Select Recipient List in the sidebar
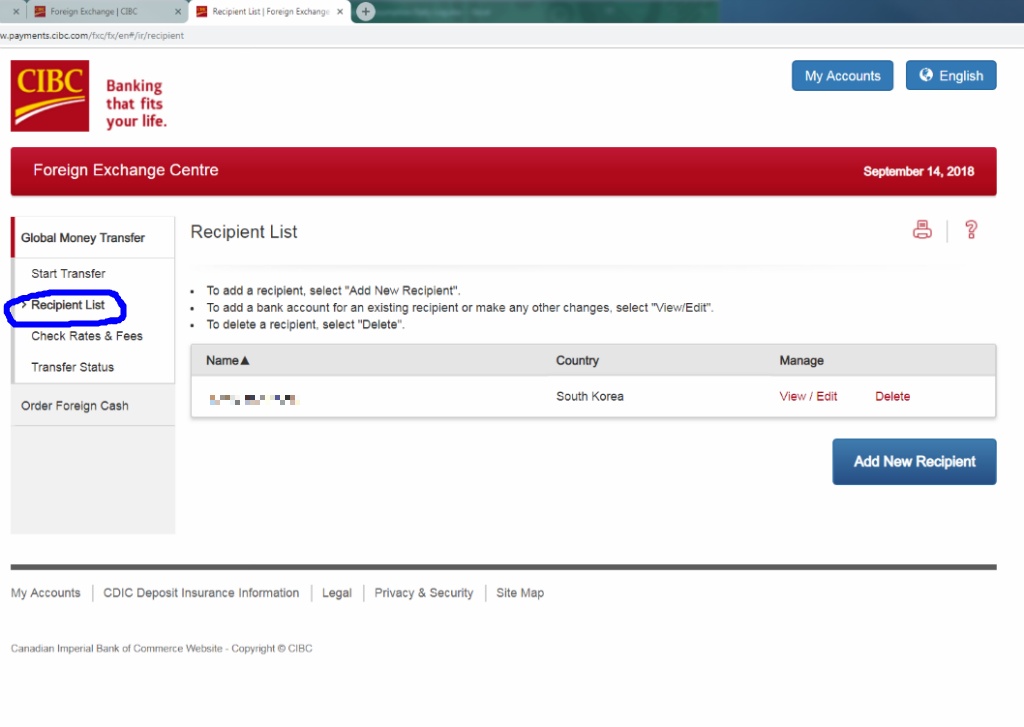The height and width of the screenshot is (727, 1024). tap(68, 305)
